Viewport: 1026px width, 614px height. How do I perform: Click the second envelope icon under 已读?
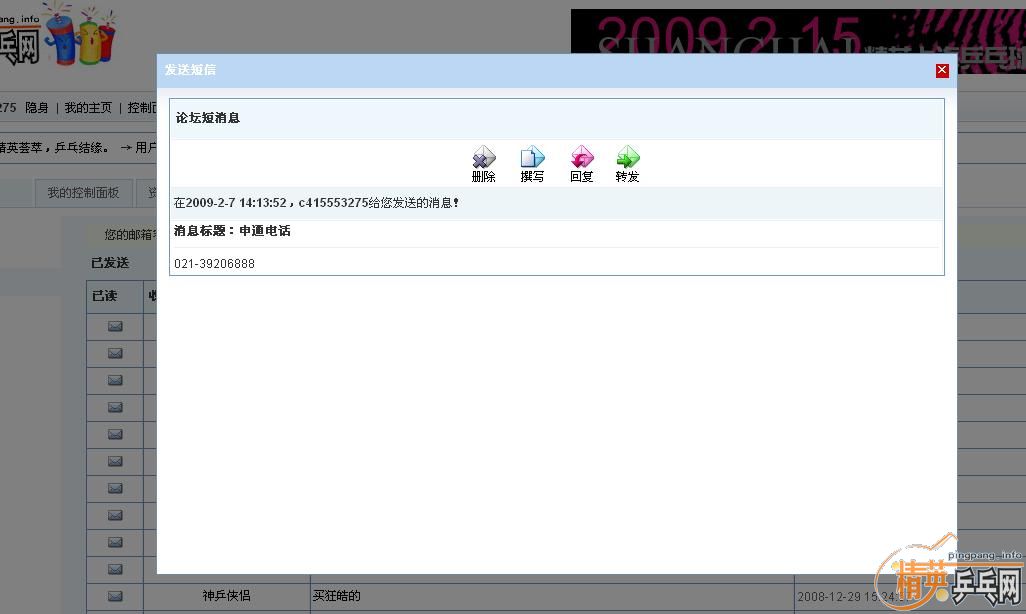(115, 353)
